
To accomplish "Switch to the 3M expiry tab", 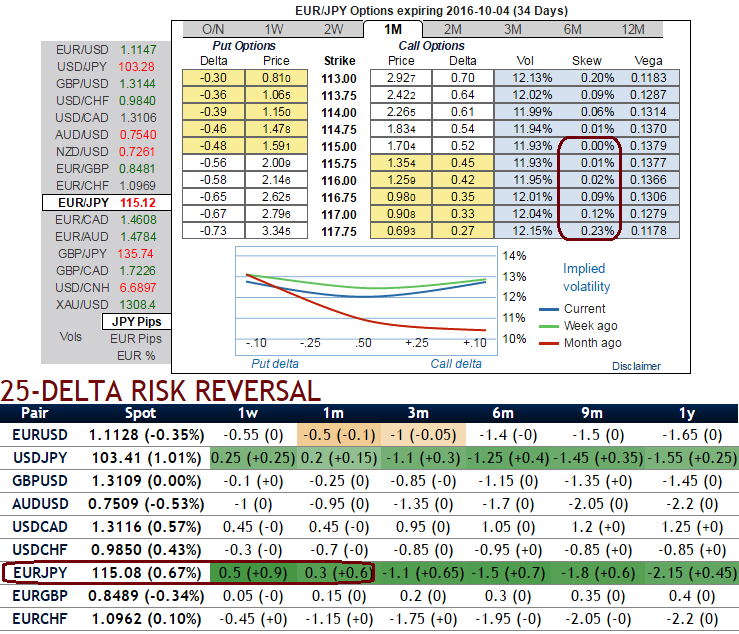I will pos(513,29).
